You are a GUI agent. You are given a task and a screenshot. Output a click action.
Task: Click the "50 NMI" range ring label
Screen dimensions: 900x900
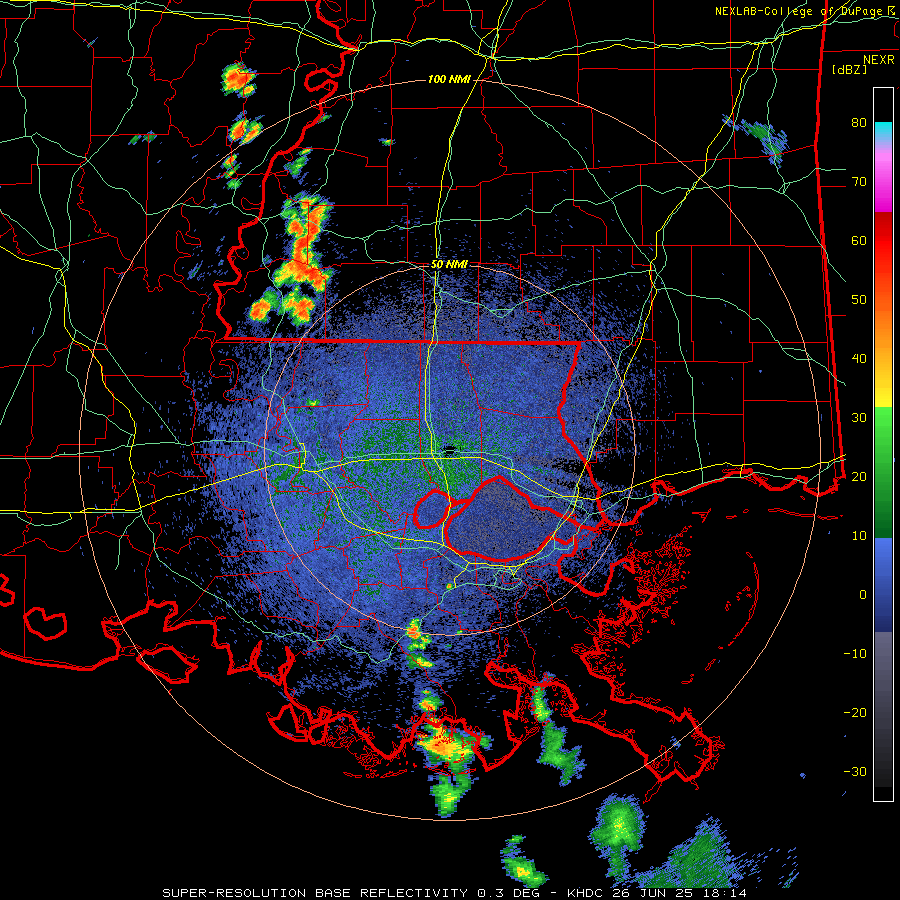pyautogui.click(x=449, y=265)
